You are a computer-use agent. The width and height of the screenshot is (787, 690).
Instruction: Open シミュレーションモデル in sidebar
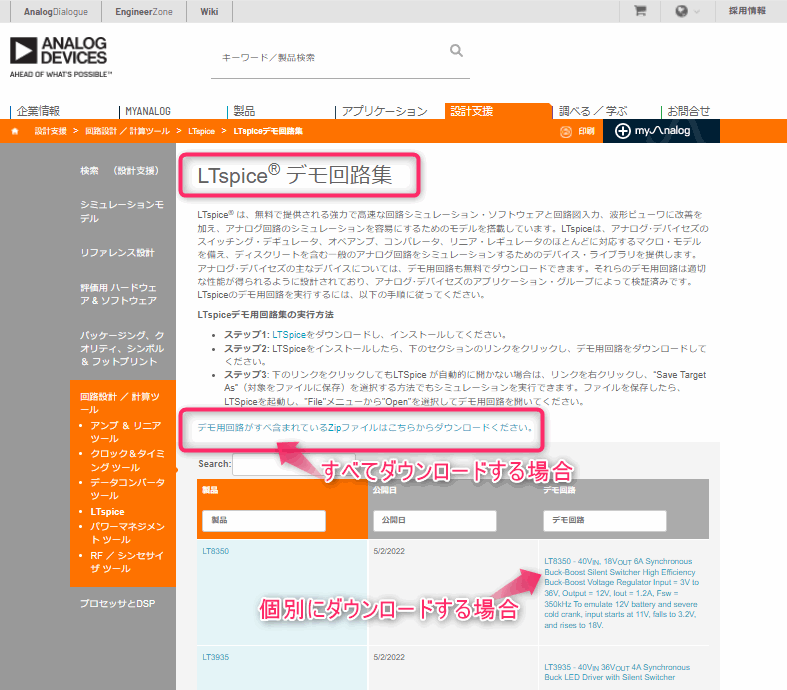click(x=121, y=211)
